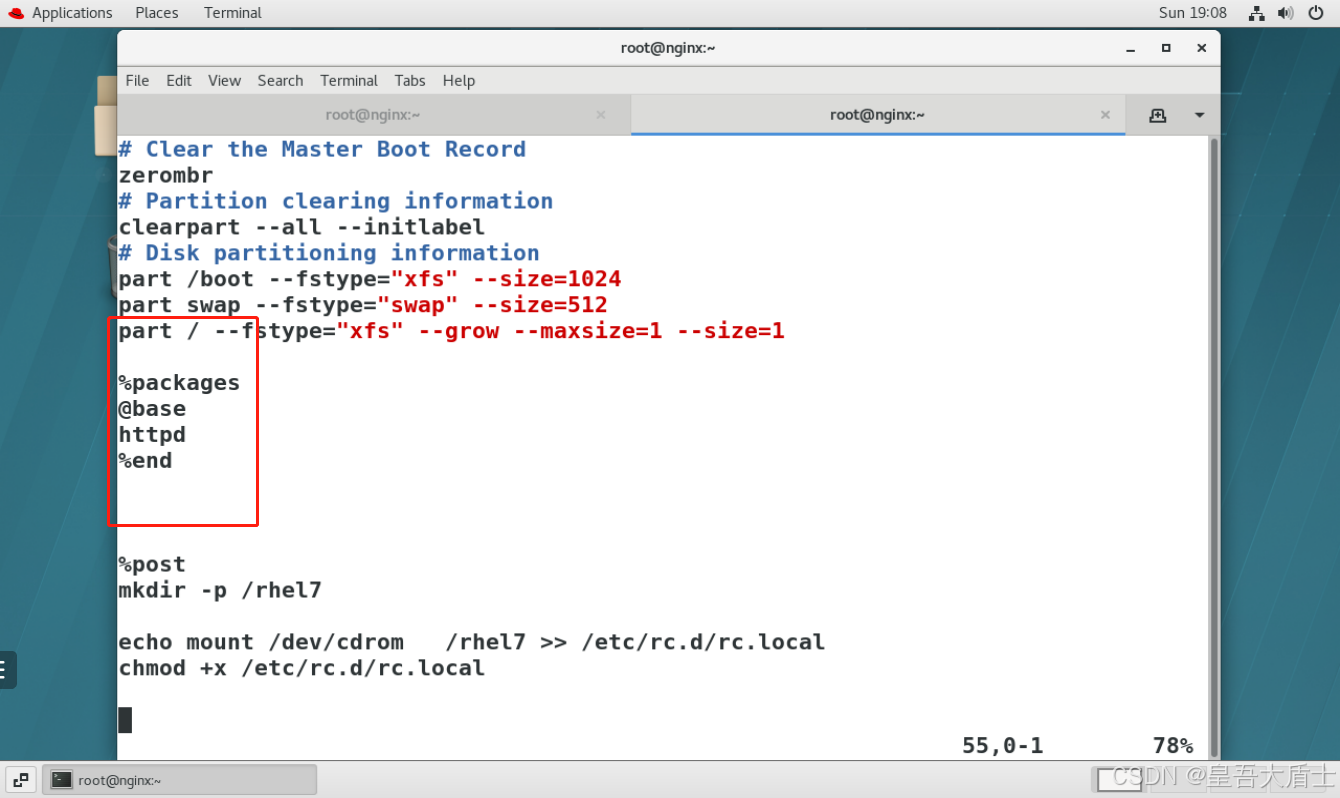Maximize the terminal window
Image resolution: width=1340 pixels, height=798 pixels.
[1166, 48]
